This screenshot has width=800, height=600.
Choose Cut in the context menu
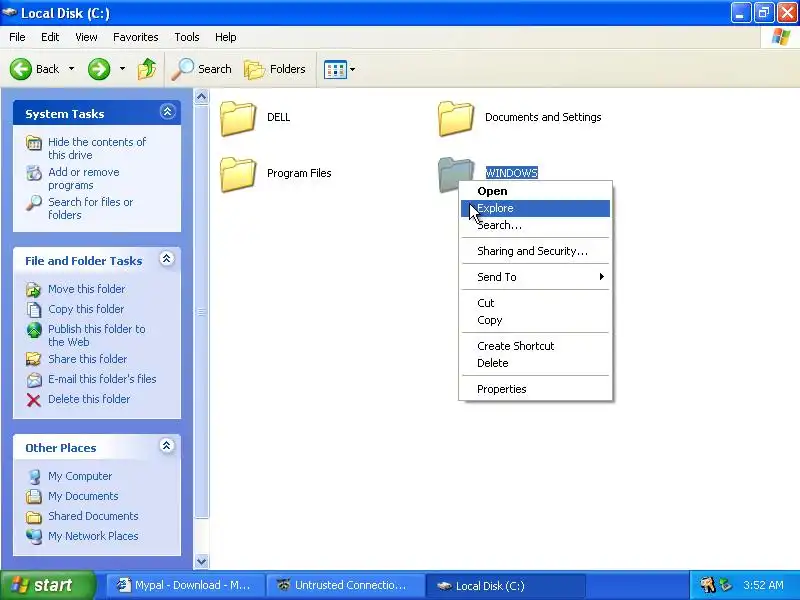pyautogui.click(x=535, y=303)
